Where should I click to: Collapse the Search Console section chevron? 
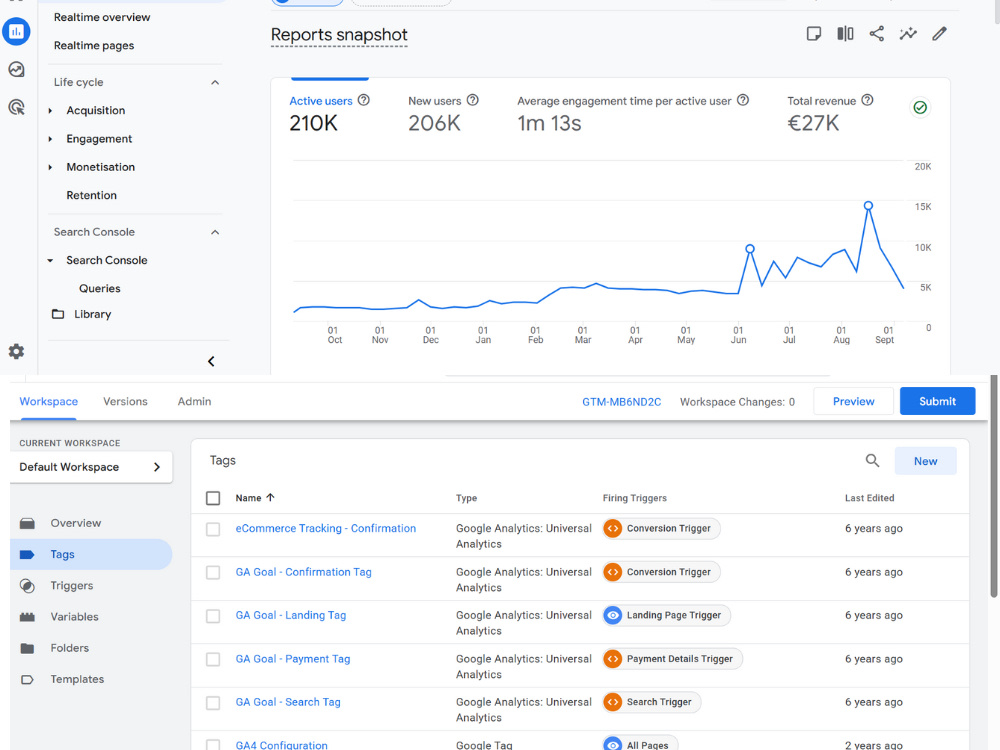pyautogui.click(x=215, y=232)
